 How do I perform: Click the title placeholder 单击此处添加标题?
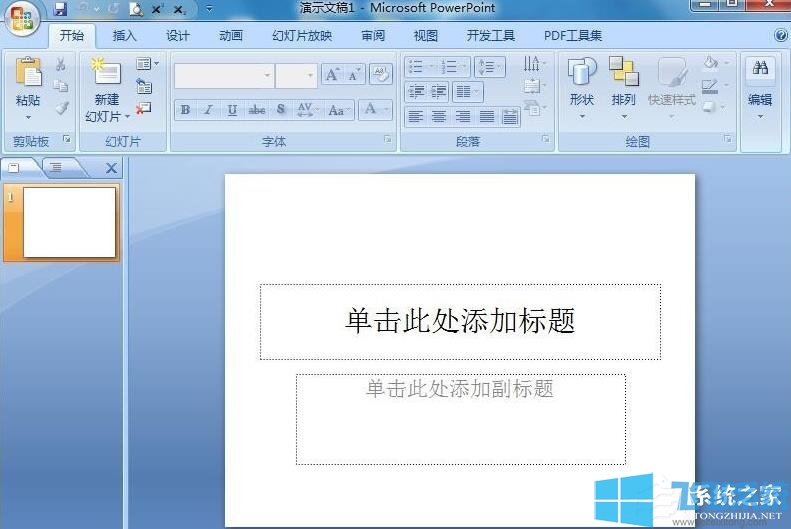(460, 321)
